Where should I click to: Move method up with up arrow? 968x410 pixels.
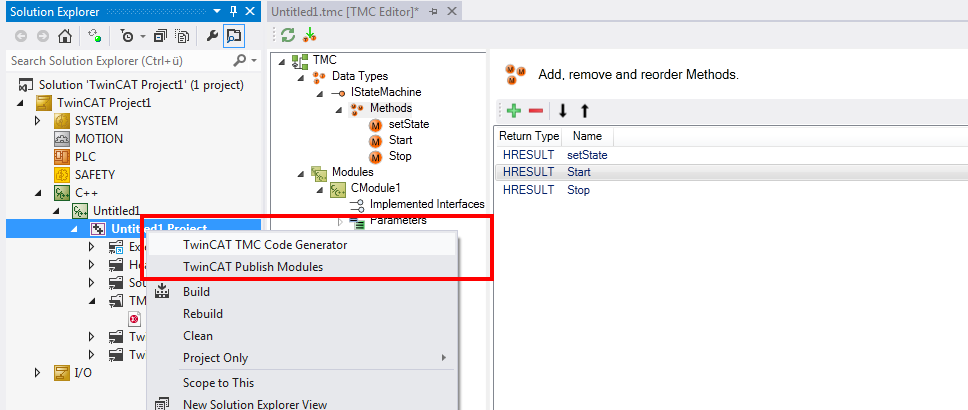pos(585,111)
